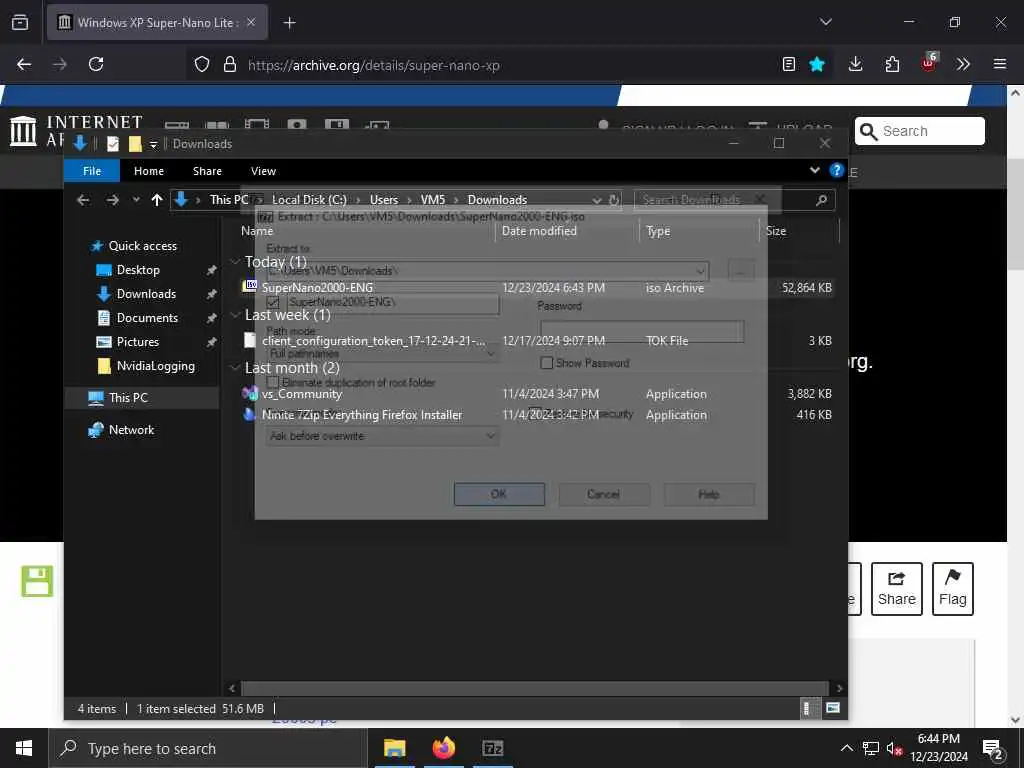Open the uBlock Origin extension icon
This screenshot has width=1024, height=768.
[x=929, y=63]
